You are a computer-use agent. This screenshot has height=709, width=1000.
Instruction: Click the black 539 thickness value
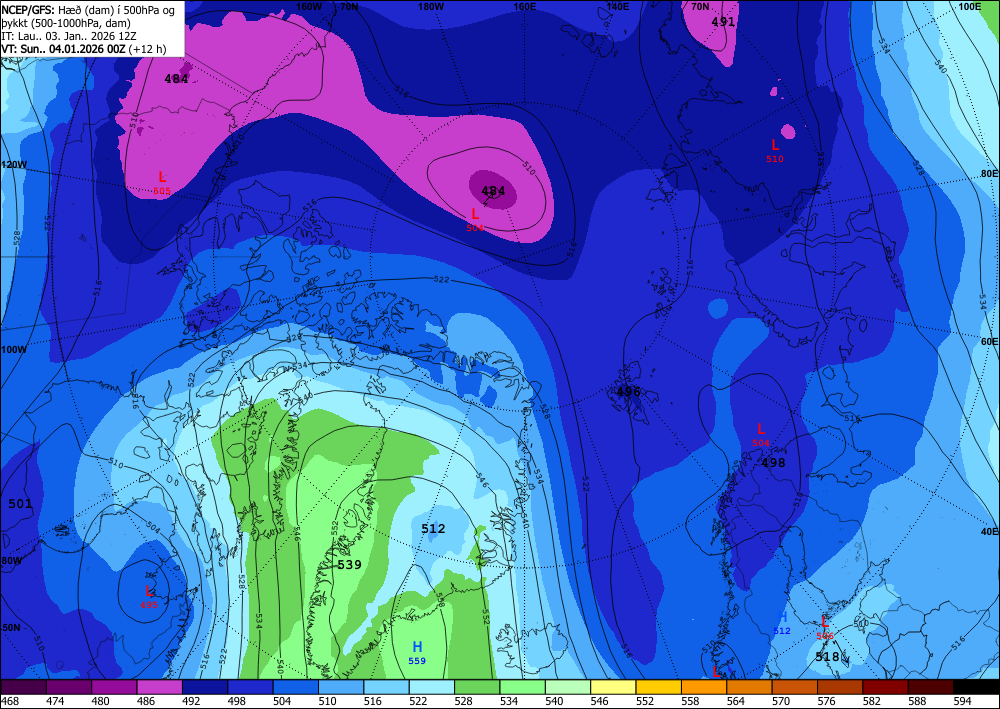349,564
